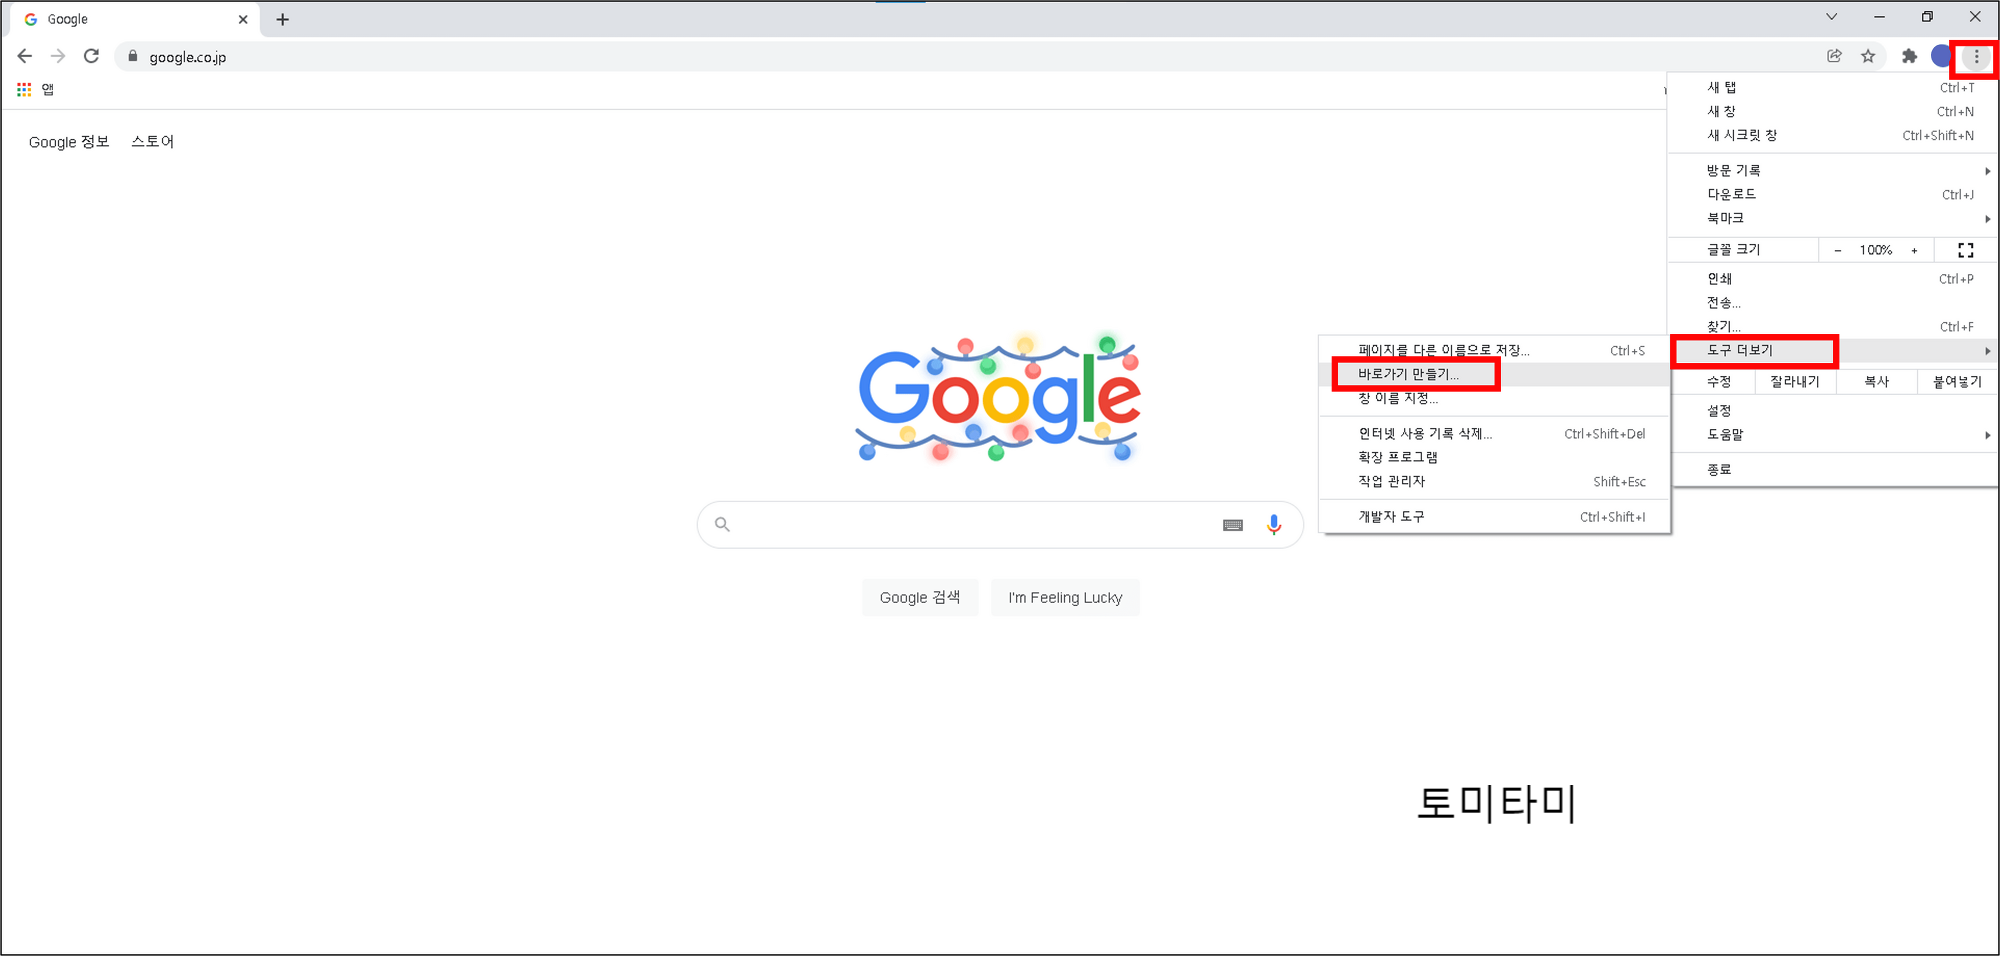Screen dimensions: 2000x956
Task: Click the 앱 bookmark label
Action: (48, 89)
